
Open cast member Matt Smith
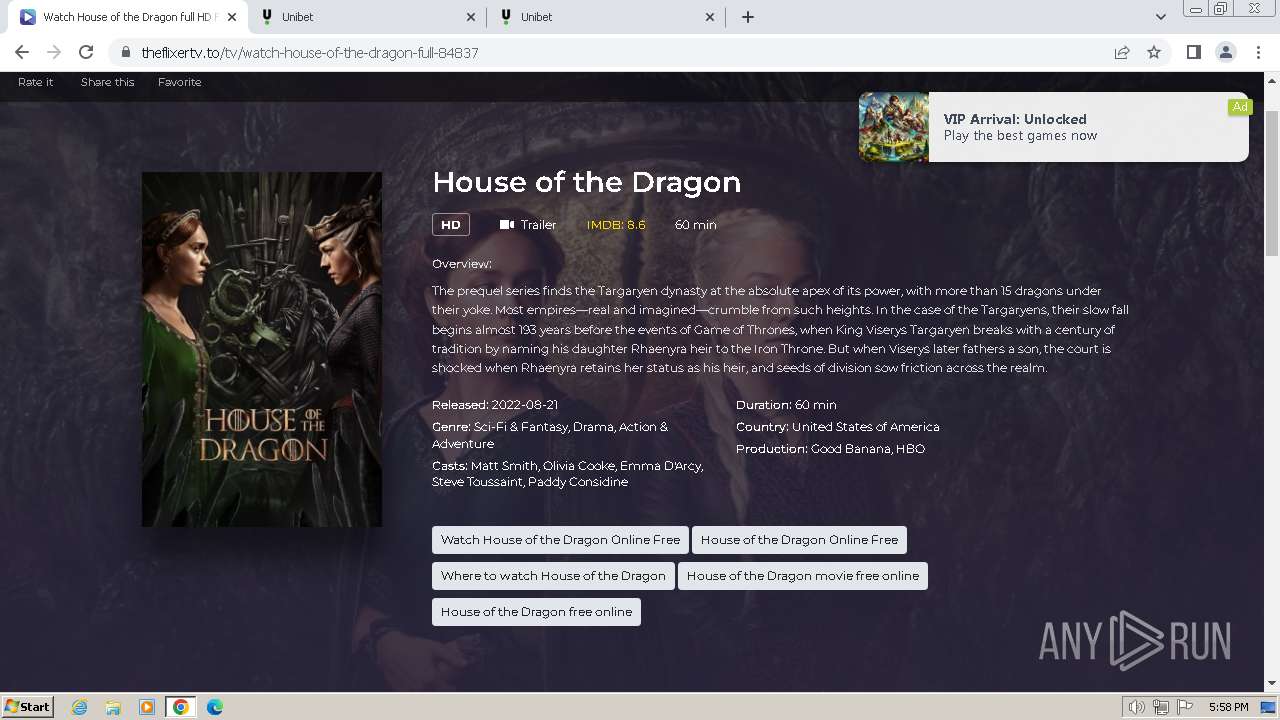tap(504, 466)
